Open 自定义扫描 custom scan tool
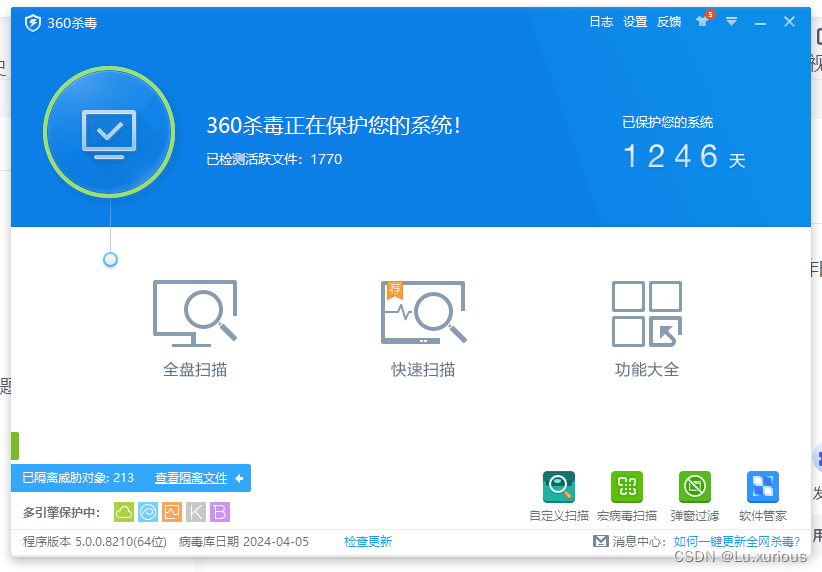Image resolution: width=822 pixels, height=572 pixels. (559, 496)
